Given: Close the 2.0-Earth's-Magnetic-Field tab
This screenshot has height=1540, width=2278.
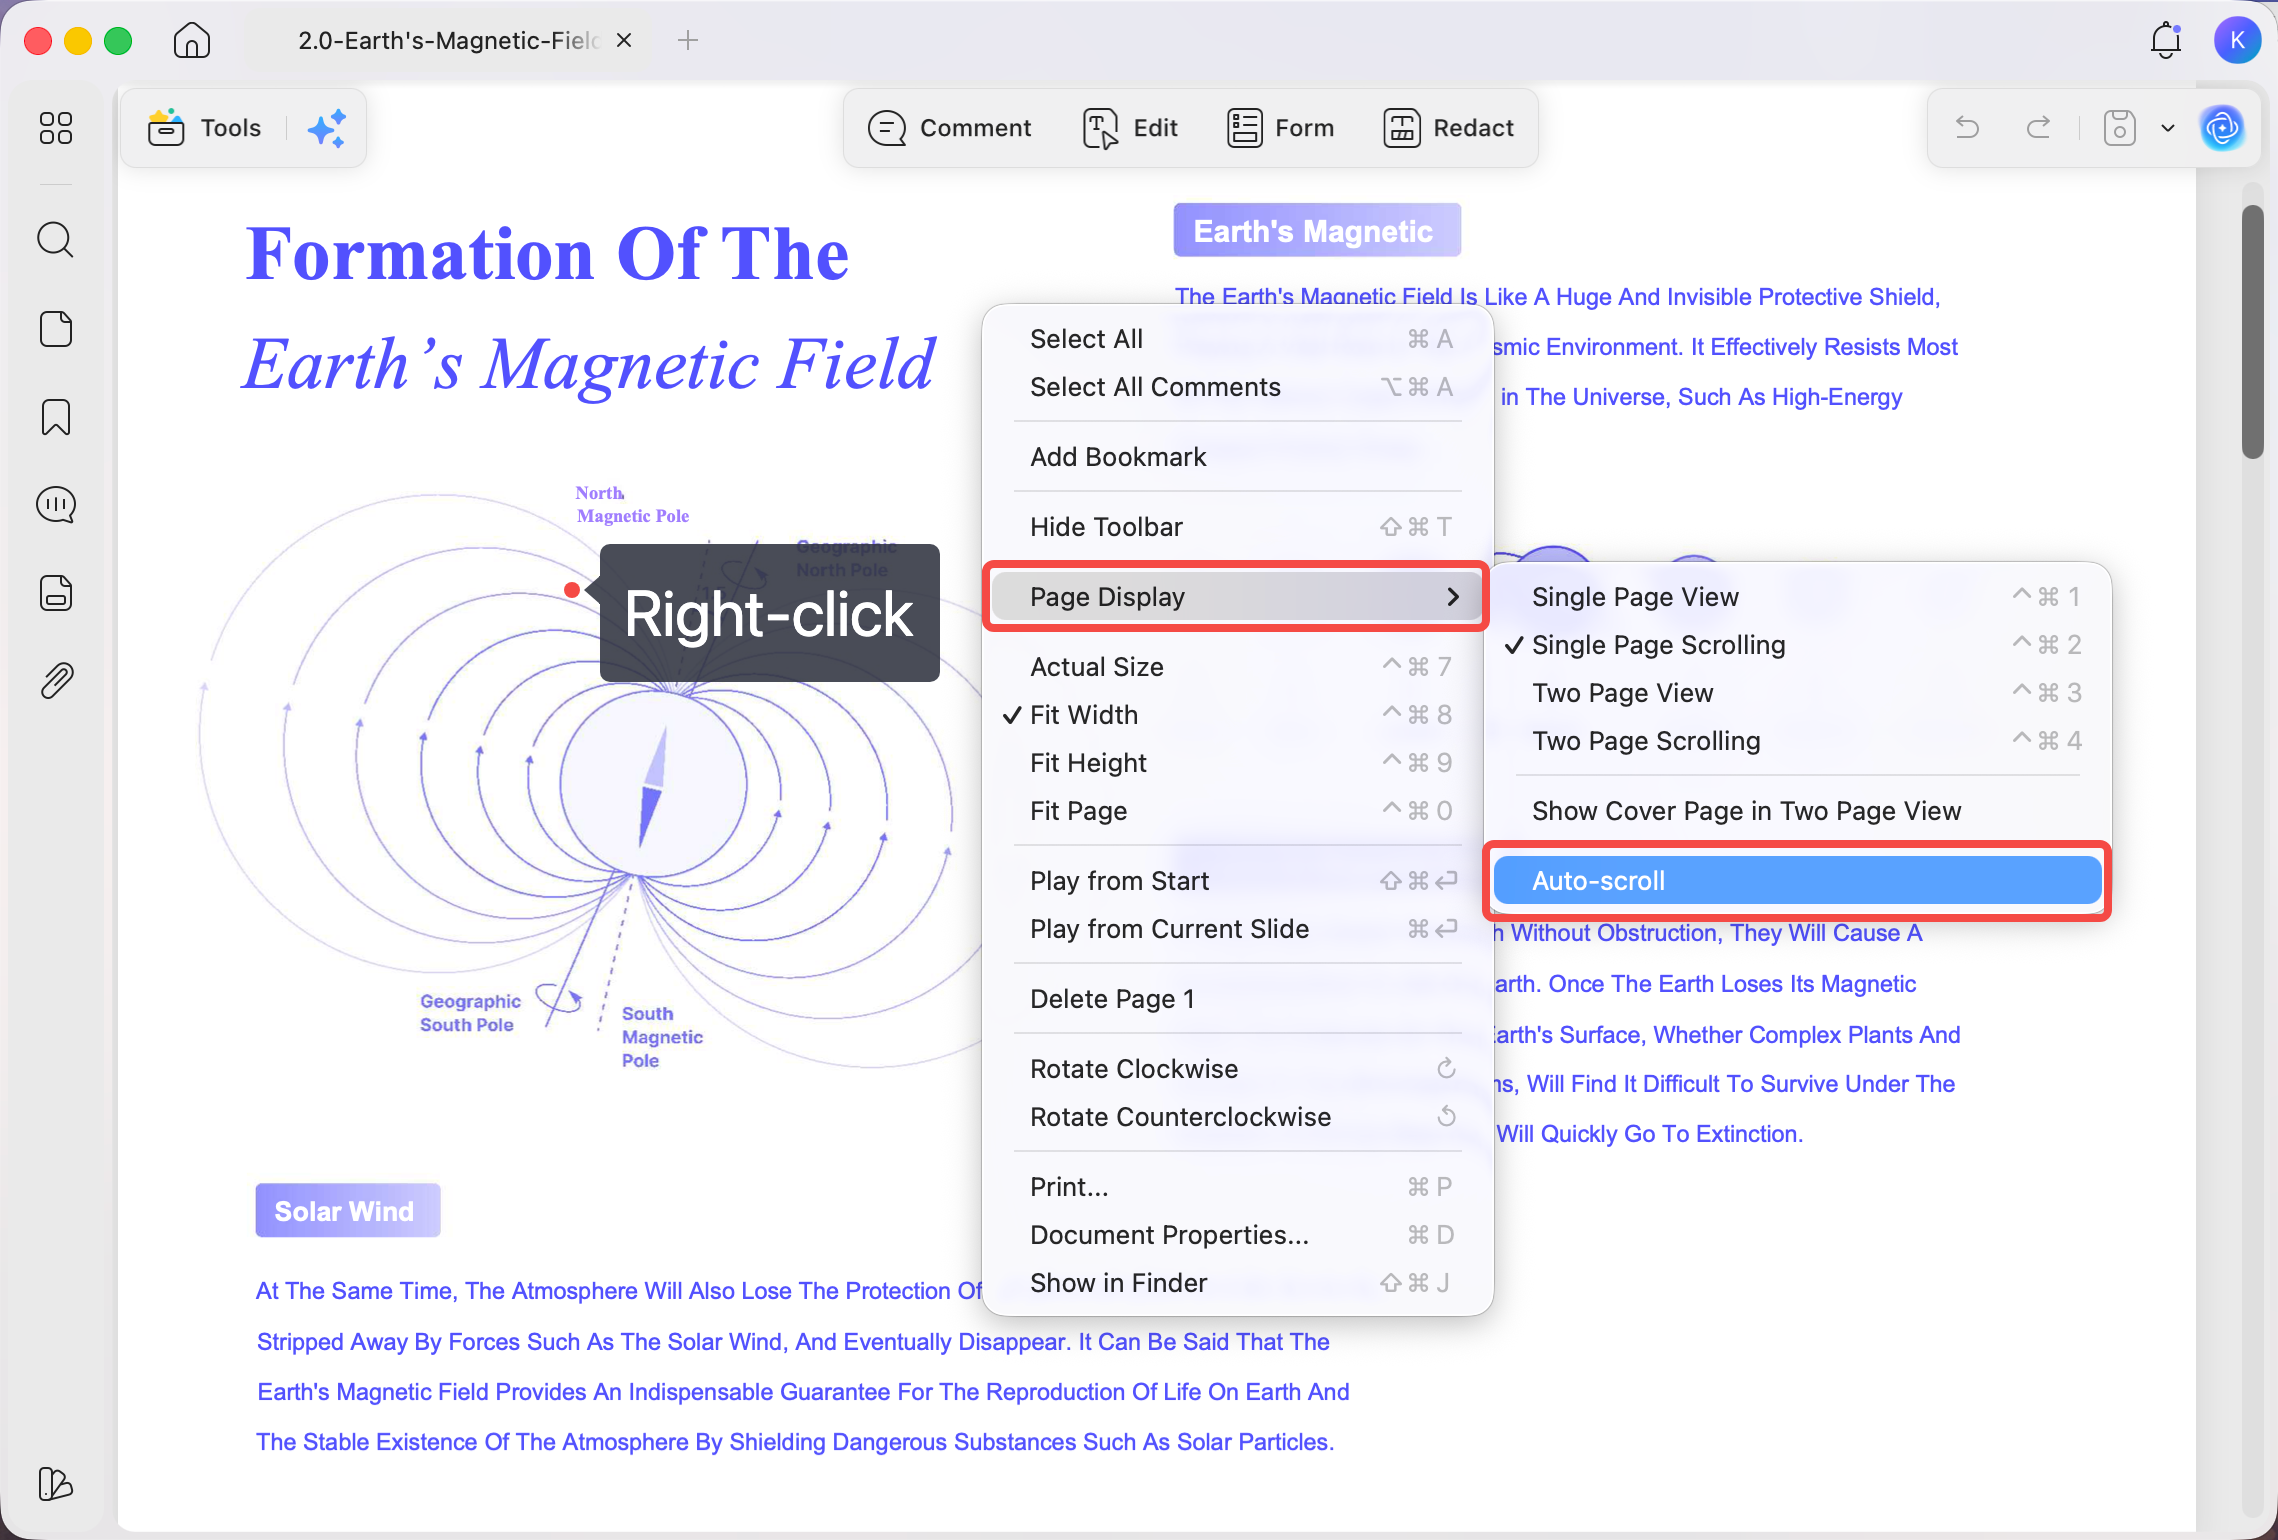Looking at the screenshot, I should 624,40.
